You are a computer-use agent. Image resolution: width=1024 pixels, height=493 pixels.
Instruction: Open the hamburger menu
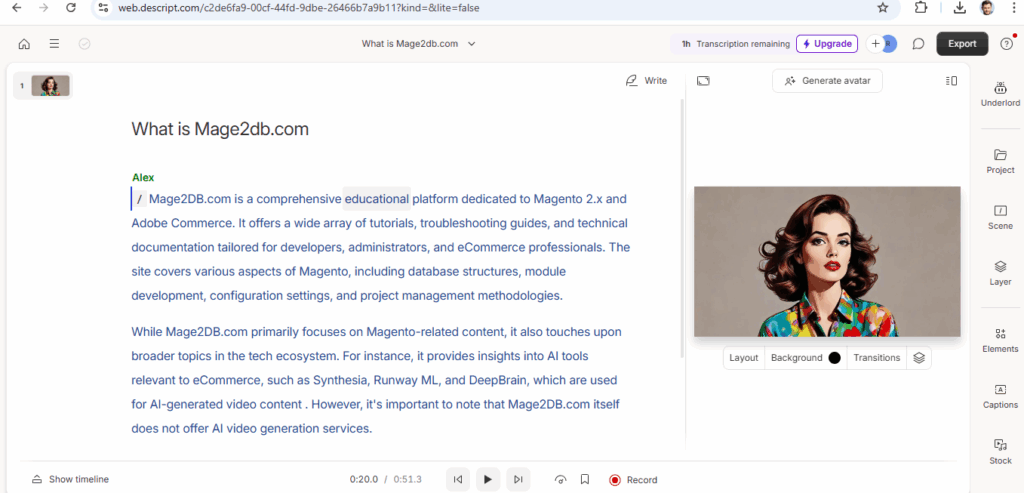click(54, 44)
